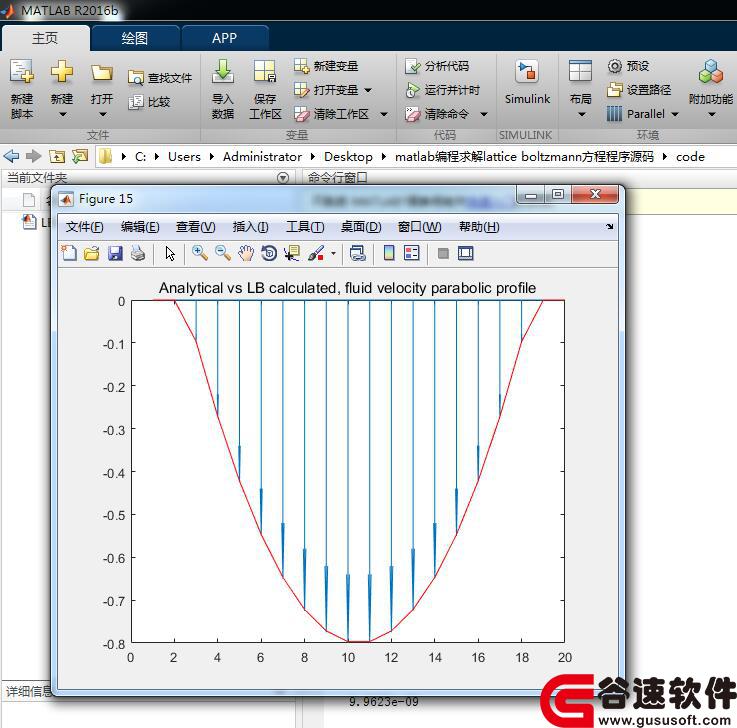Screen dimensions: 737x728
Task: Toggle the Pan hand tool
Action: [x=246, y=253]
